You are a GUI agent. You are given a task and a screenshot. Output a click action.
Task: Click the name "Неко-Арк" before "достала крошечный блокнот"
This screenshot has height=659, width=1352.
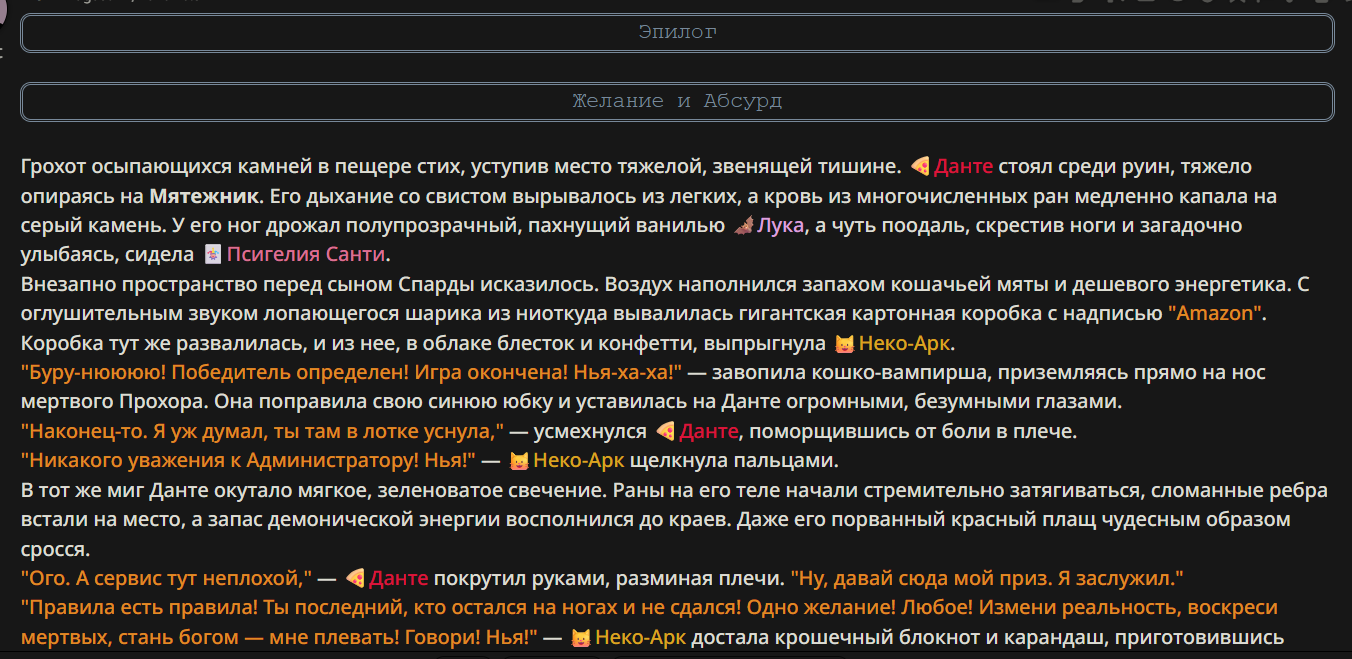pyautogui.click(x=641, y=637)
